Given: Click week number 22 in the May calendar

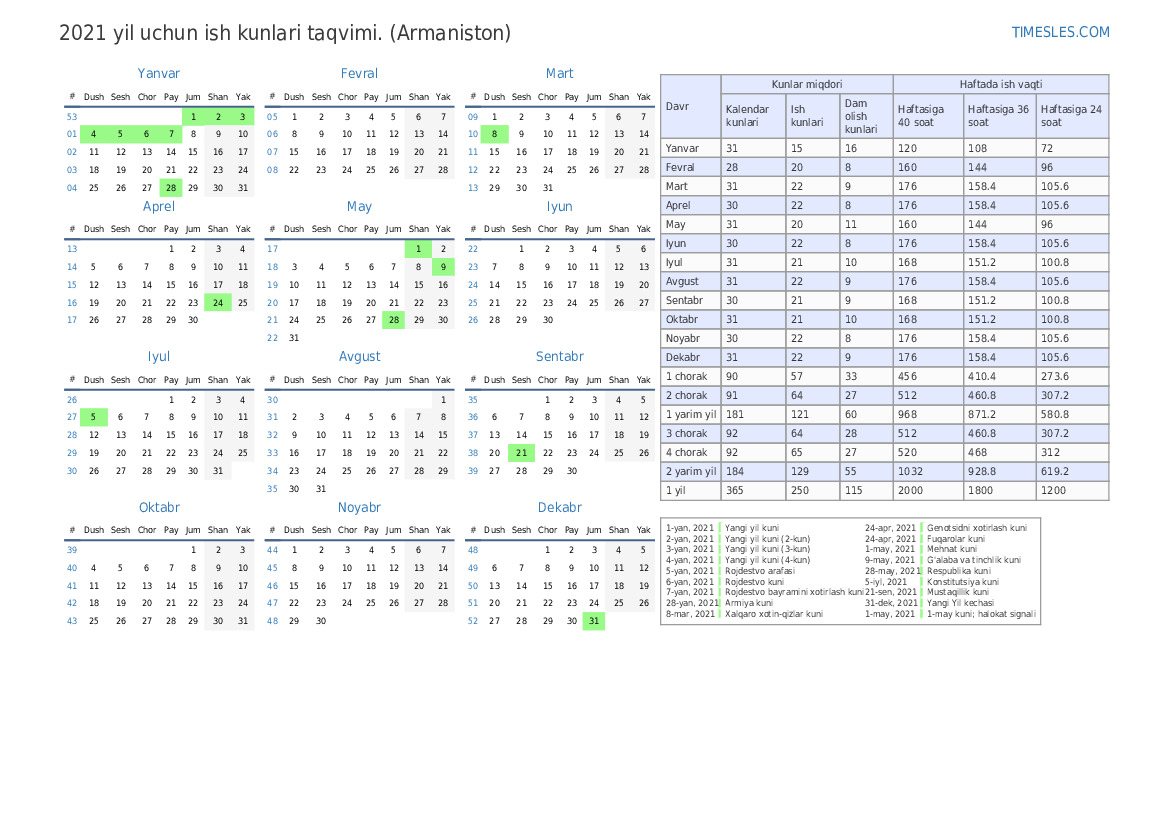Looking at the screenshot, I should coord(272,338).
